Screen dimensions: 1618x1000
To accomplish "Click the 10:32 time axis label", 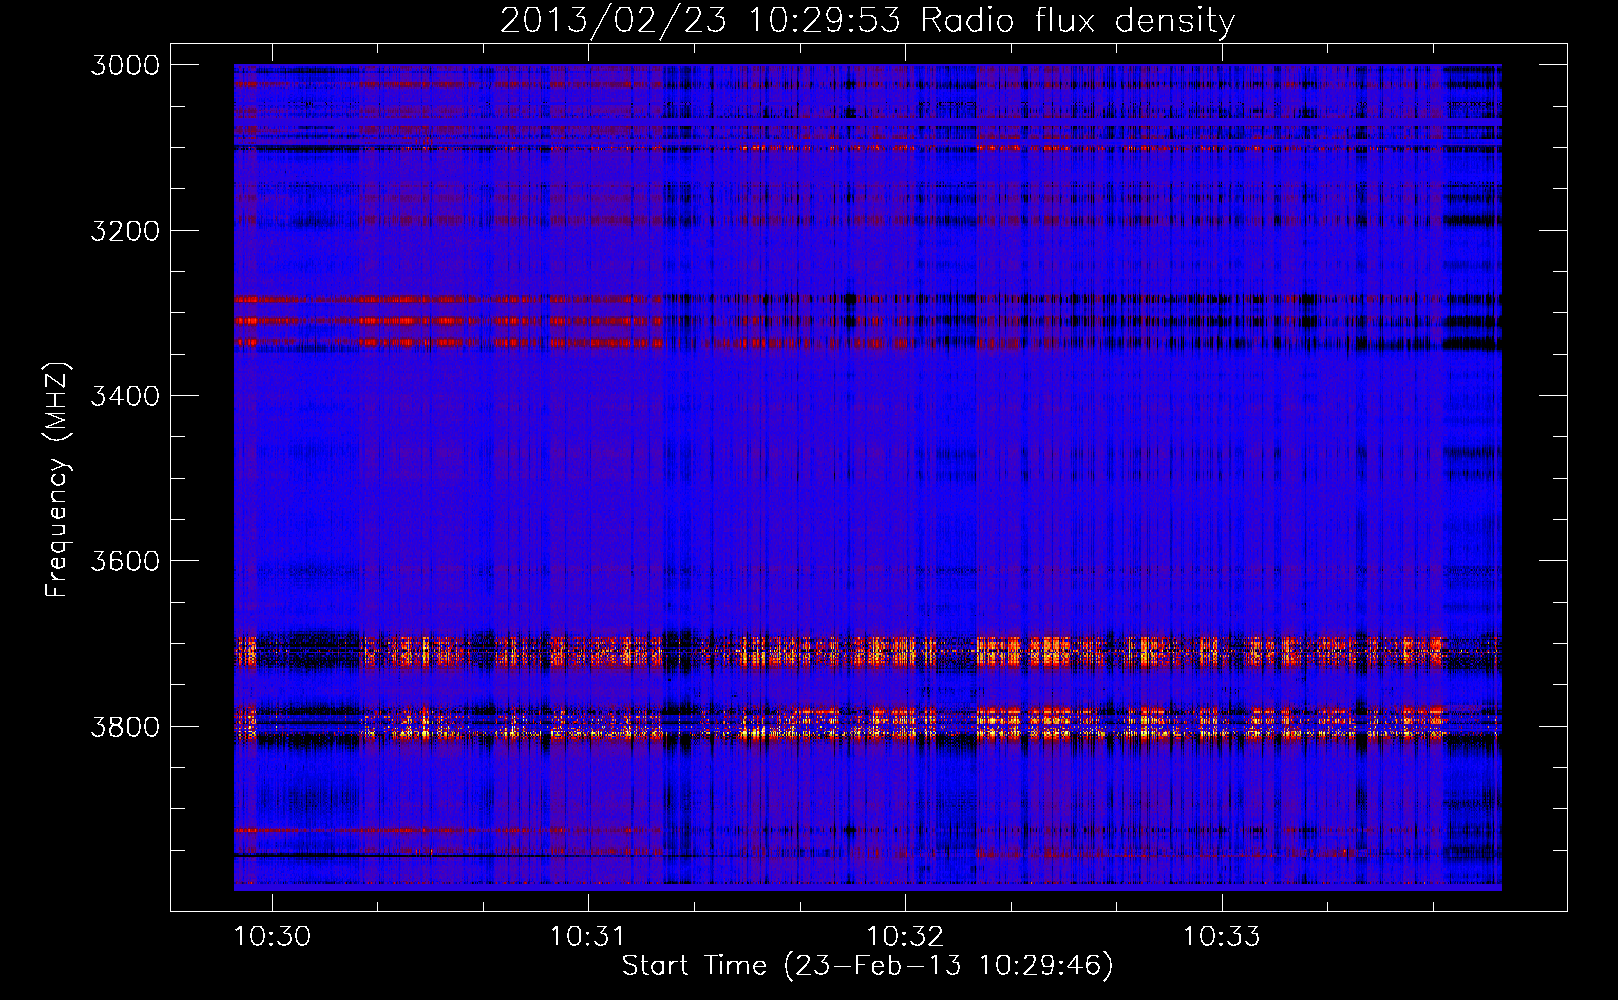I will click(x=905, y=937).
